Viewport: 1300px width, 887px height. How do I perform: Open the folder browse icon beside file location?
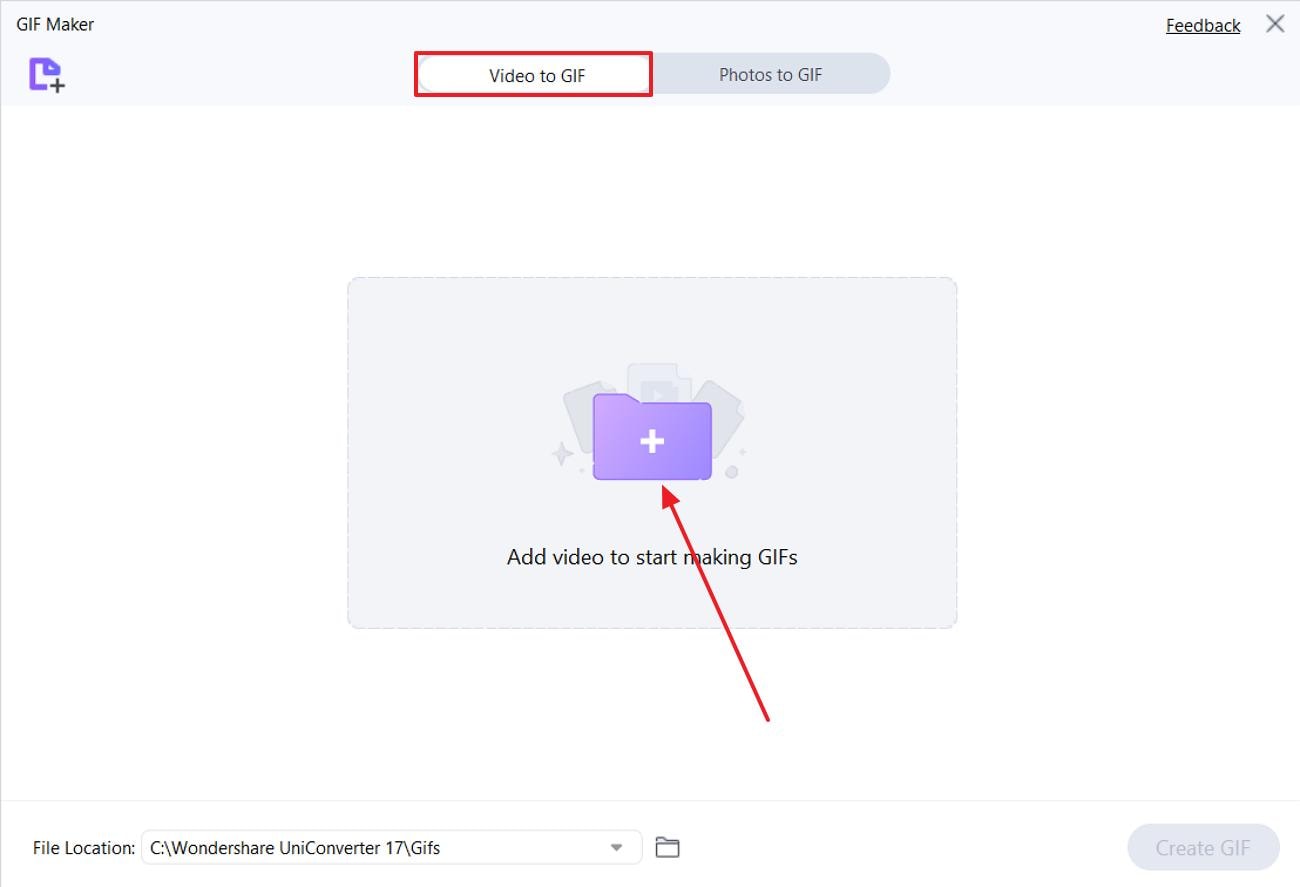[667, 847]
